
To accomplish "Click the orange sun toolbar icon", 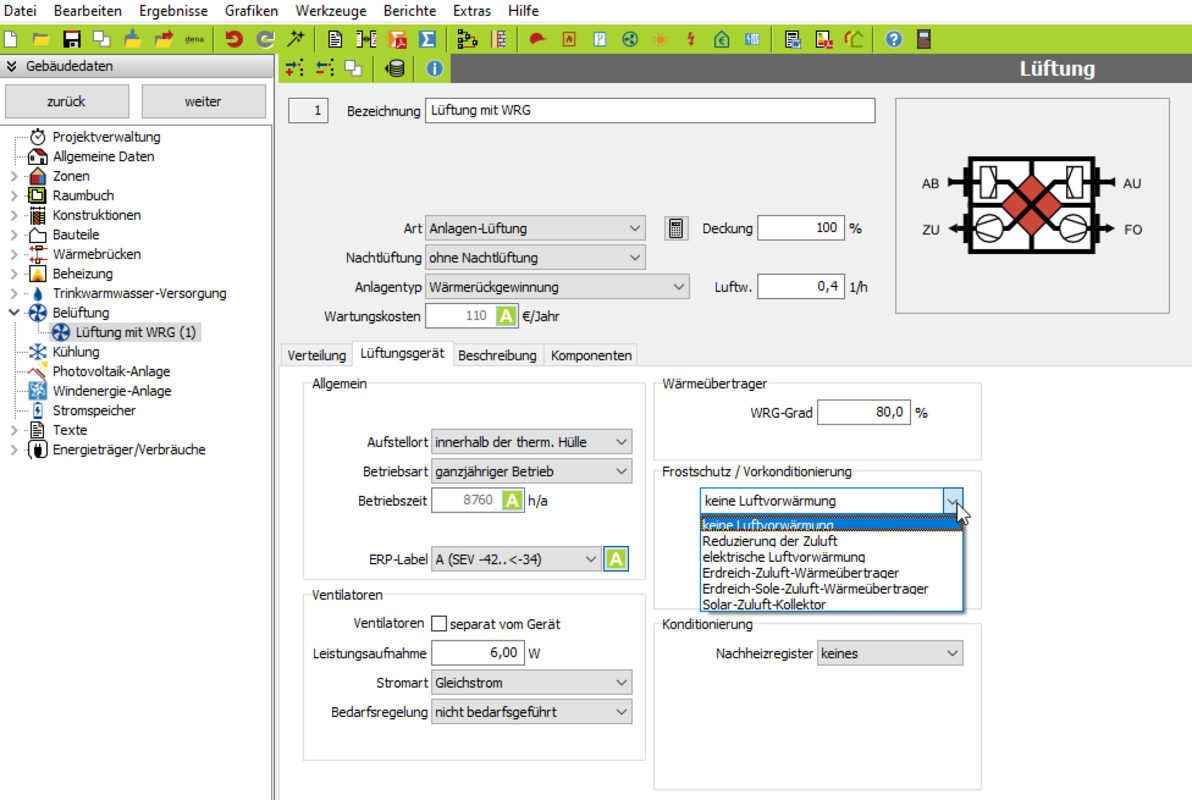I will click(661, 39).
